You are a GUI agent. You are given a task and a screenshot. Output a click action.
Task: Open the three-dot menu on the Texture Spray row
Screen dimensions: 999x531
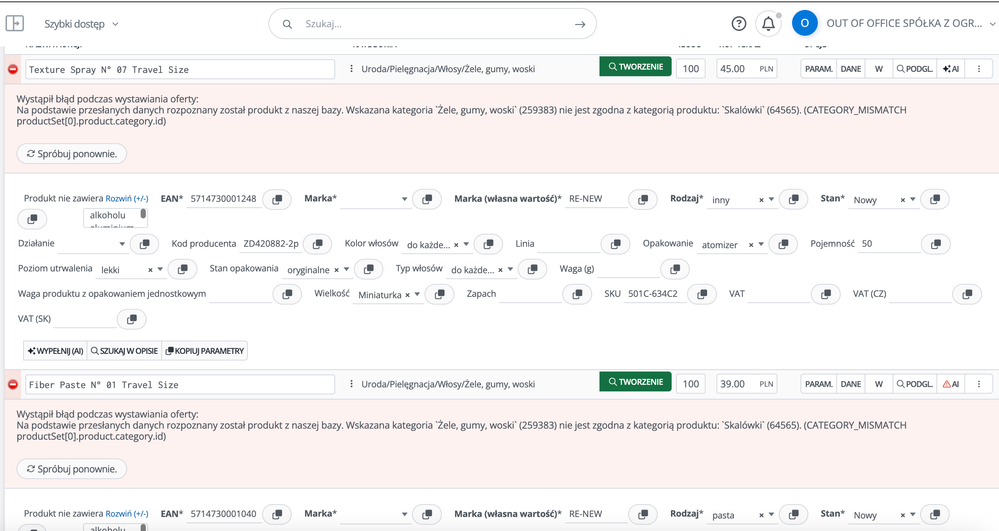[x=979, y=69]
